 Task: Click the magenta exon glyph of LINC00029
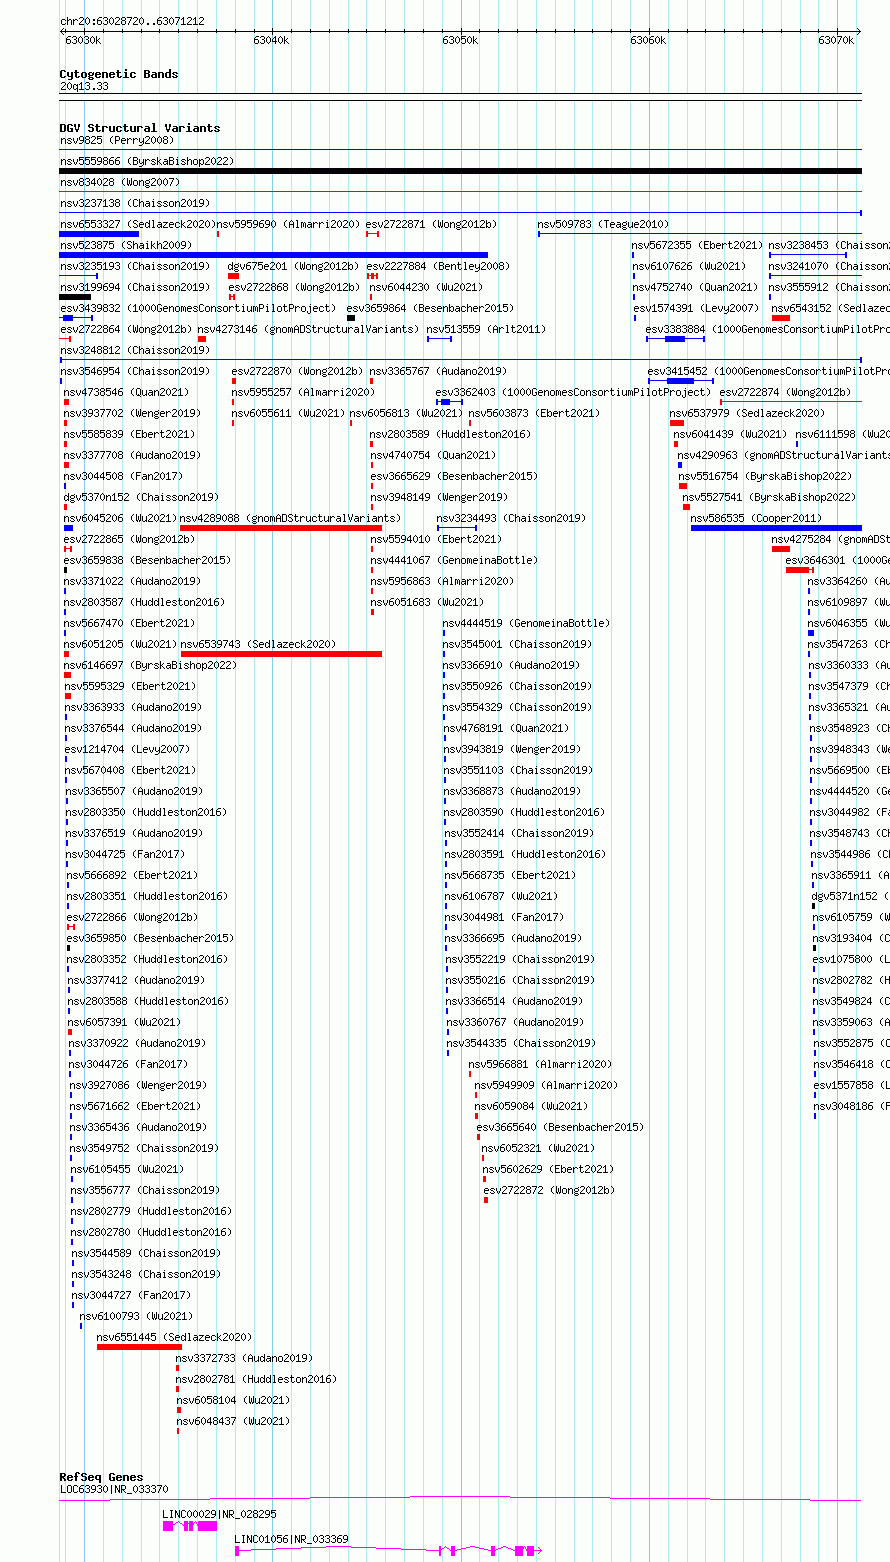tap(190, 1526)
